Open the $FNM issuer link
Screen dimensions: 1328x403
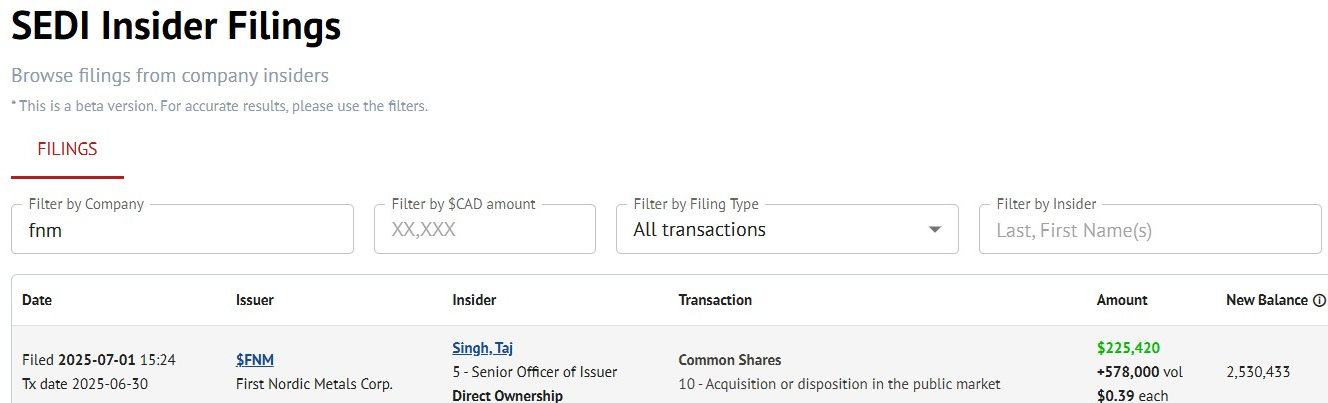pos(255,360)
